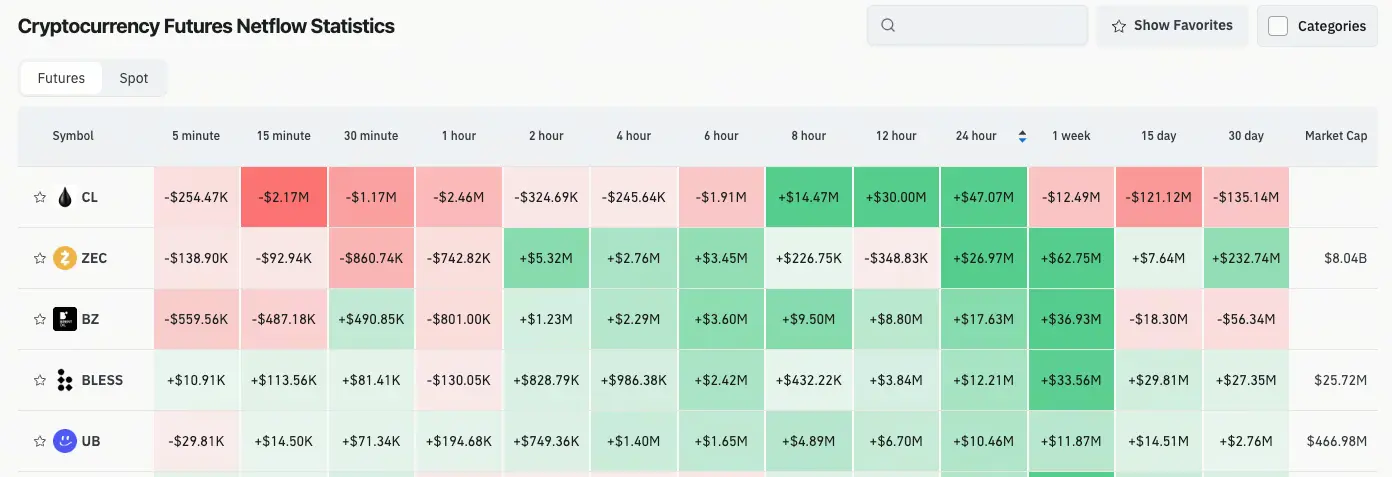The width and height of the screenshot is (1392, 477).
Task: Click the Show Favorites button
Action: tap(1172, 26)
